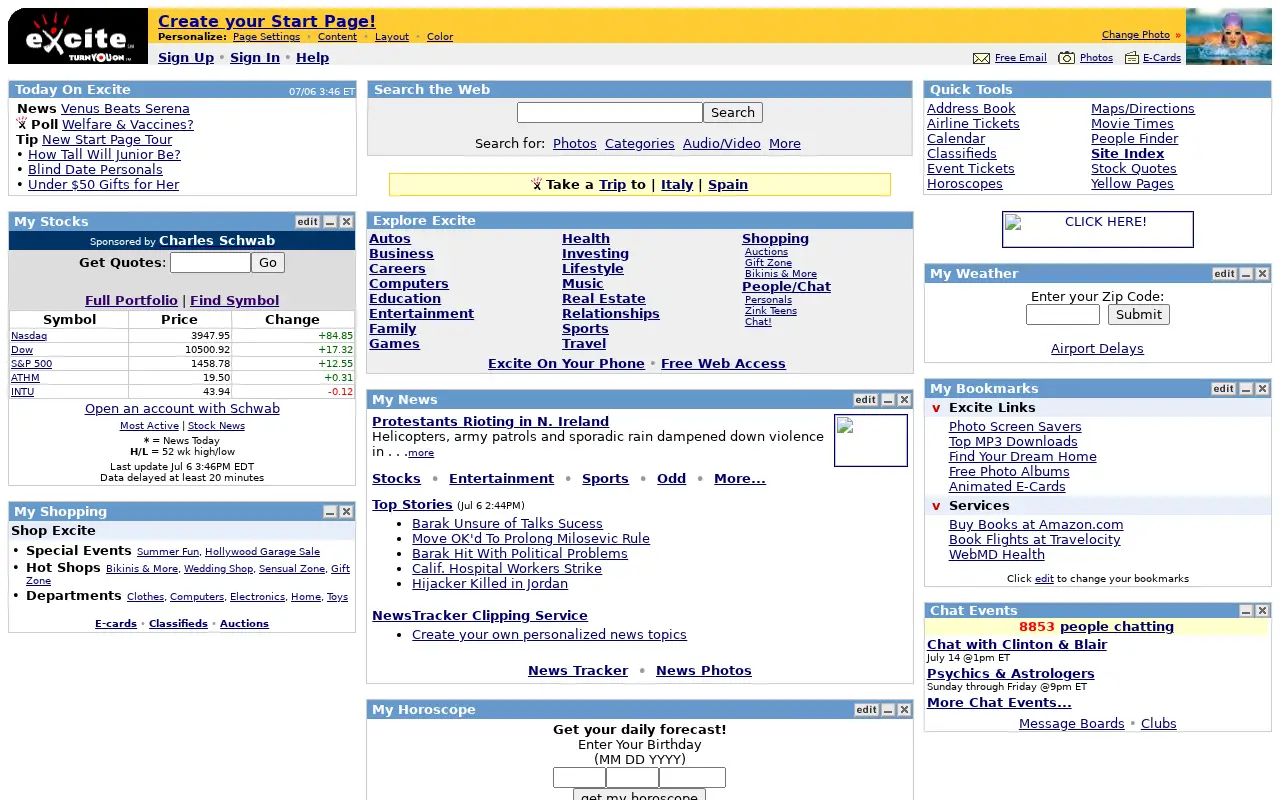The image size is (1280, 800).
Task: Click the CLICK HERE! banner image
Action: click(x=1098, y=229)
